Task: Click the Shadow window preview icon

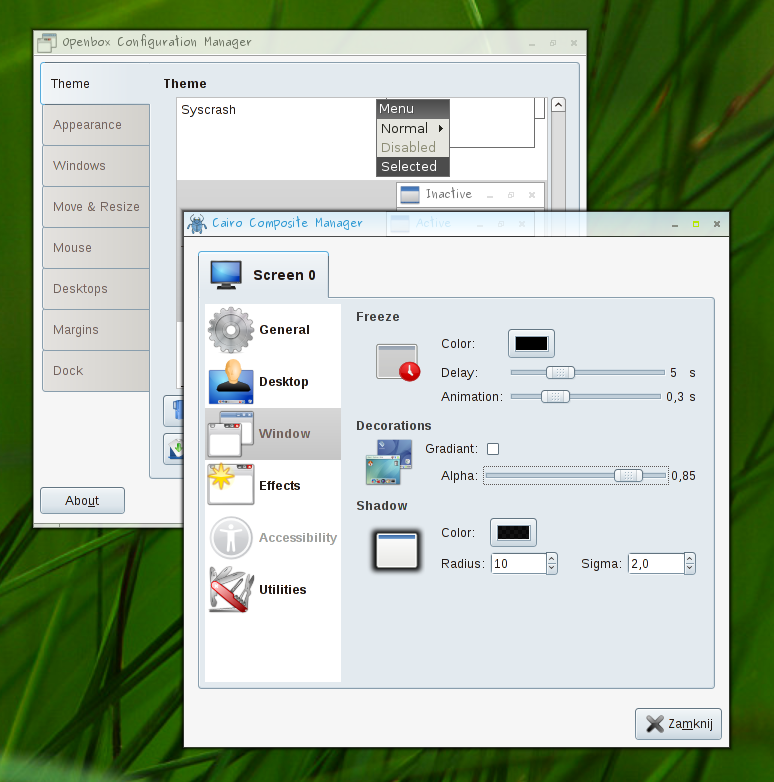Action: (x=396, y=551)
